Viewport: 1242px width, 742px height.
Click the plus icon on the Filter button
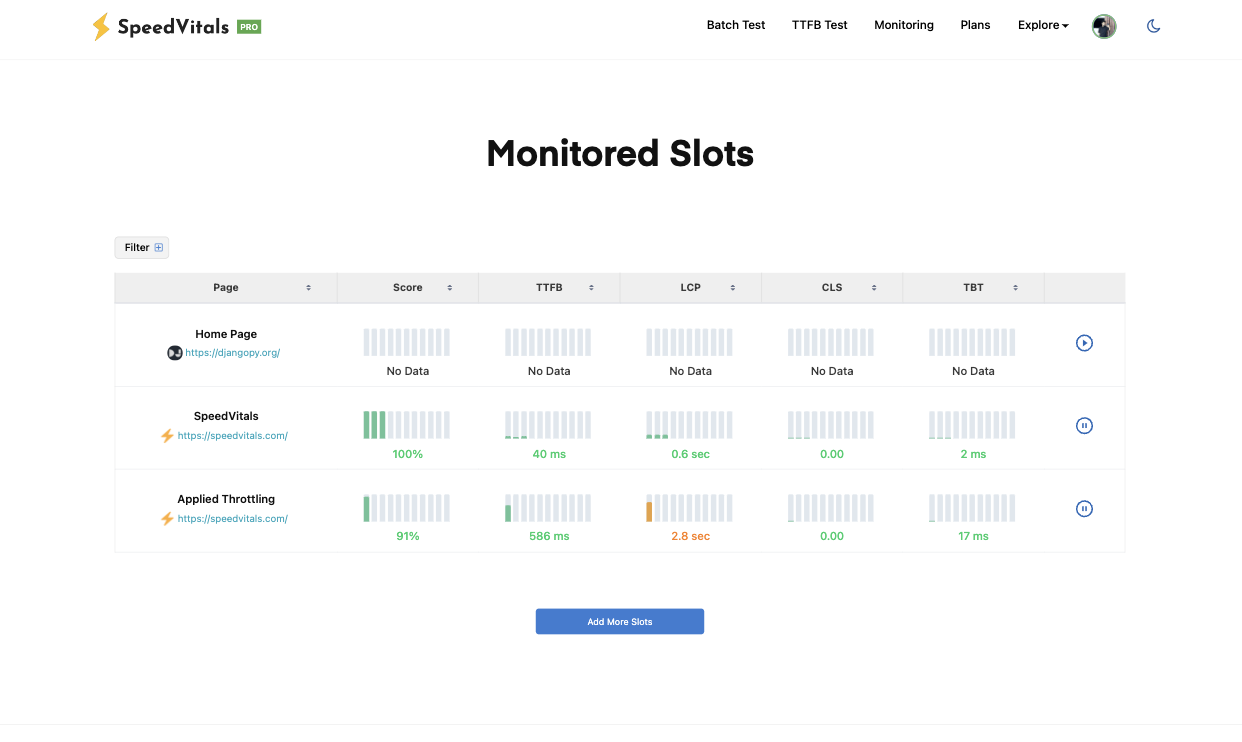click(159, 247)
